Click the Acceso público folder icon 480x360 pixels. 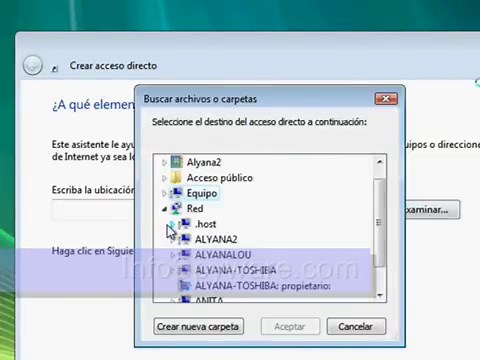(176, 177)
